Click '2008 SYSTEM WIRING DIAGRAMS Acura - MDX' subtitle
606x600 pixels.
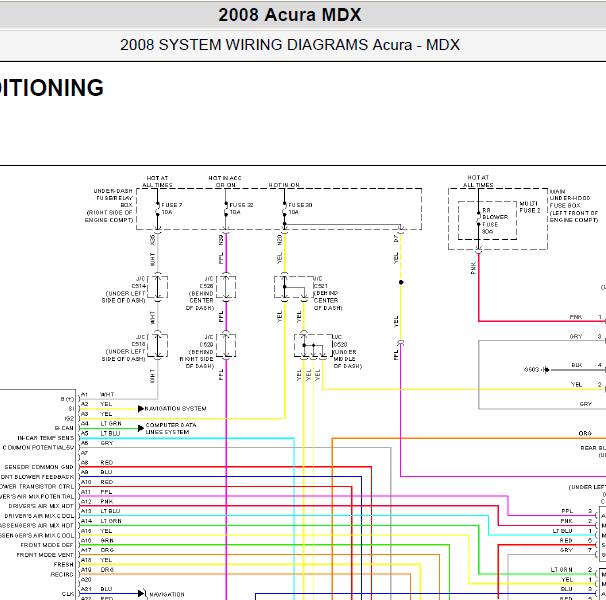pyautogui.click(x=290, y=45)
